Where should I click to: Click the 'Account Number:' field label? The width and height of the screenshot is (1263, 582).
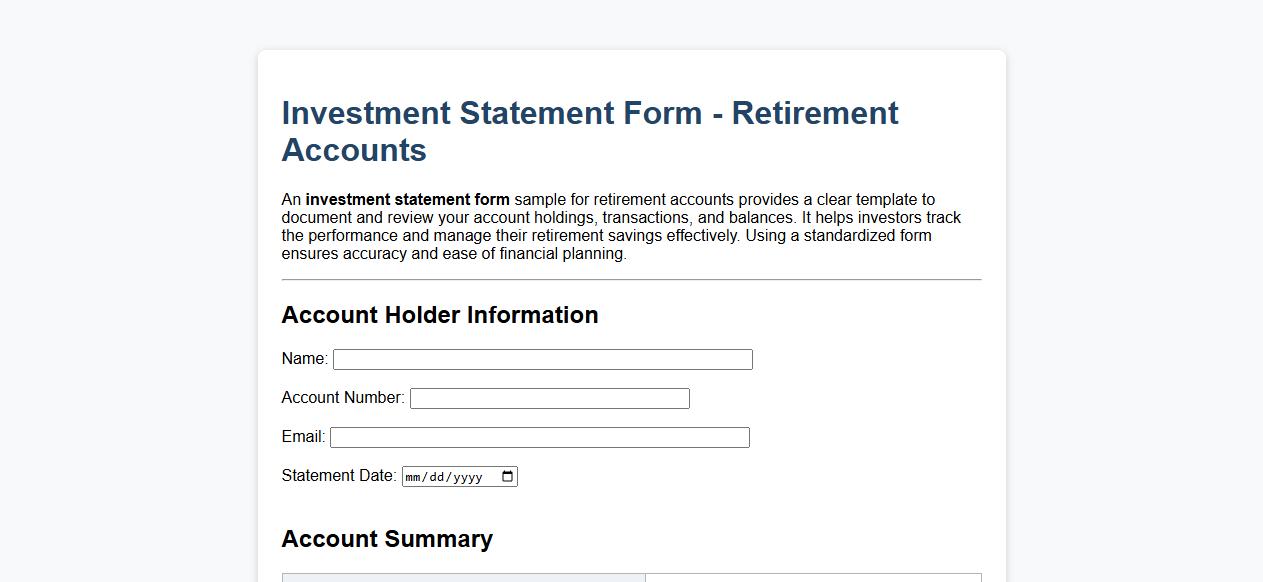click(x=343, y=397)
